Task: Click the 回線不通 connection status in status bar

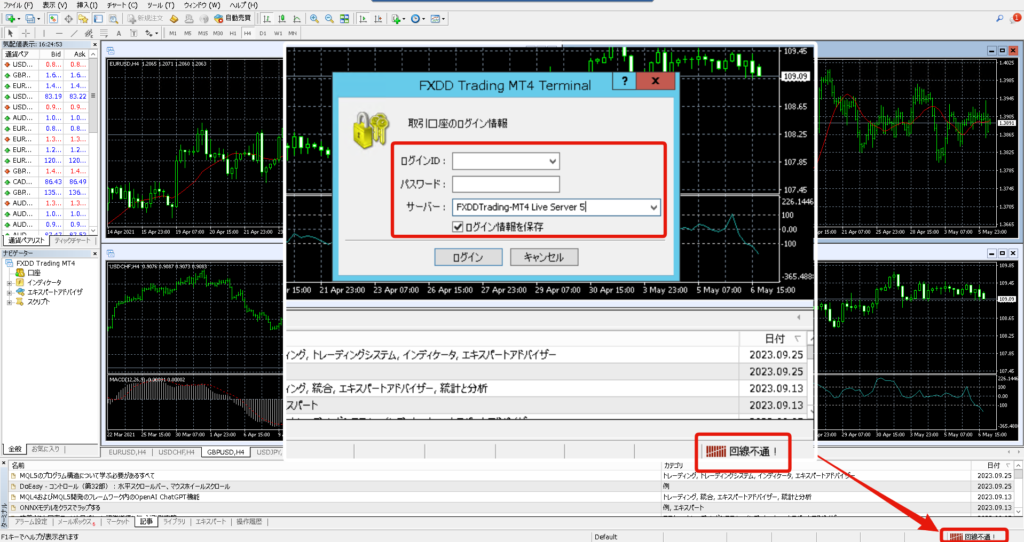Action: tap(972, 536)
